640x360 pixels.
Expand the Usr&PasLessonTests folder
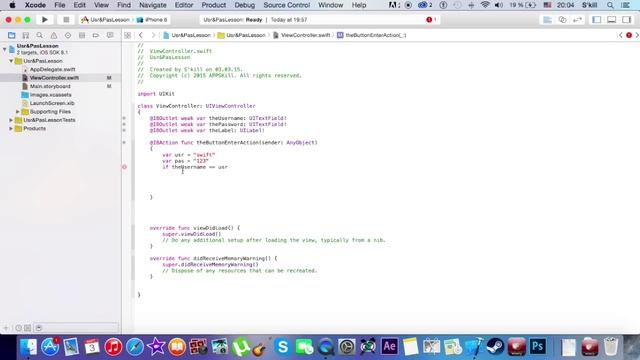point(11,120)
